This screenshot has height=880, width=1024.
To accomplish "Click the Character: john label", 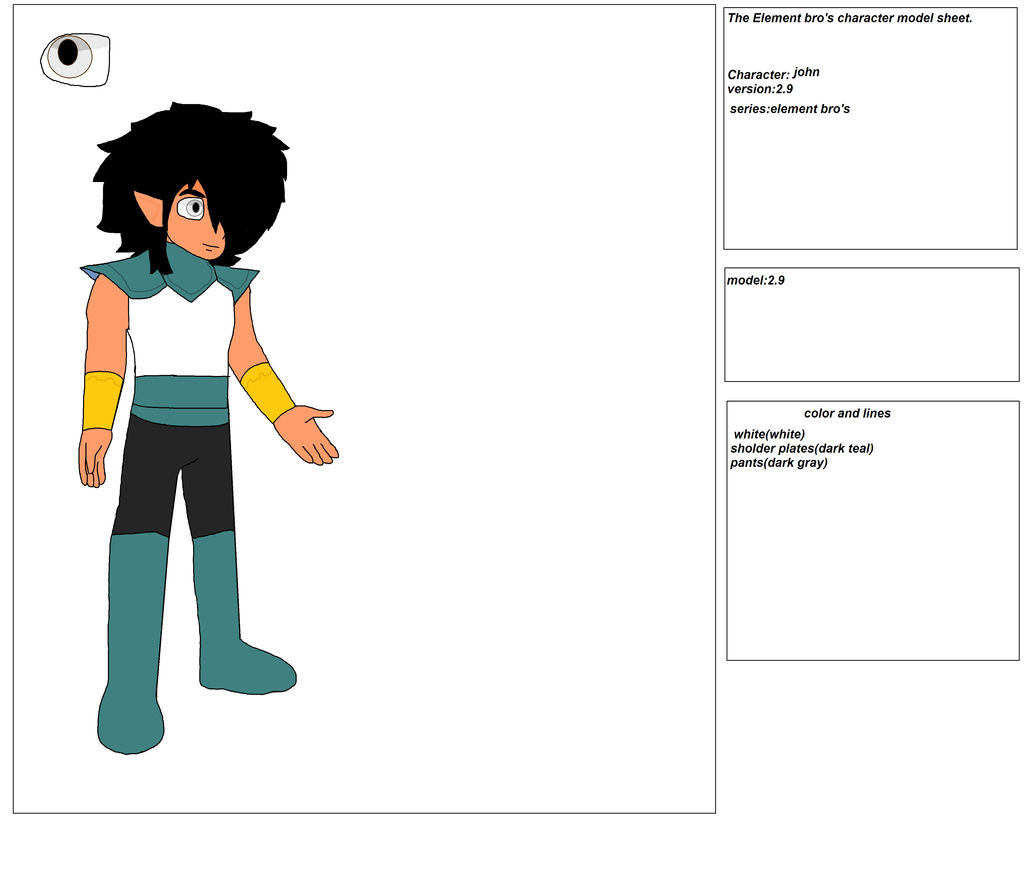I will pos(772,74).
